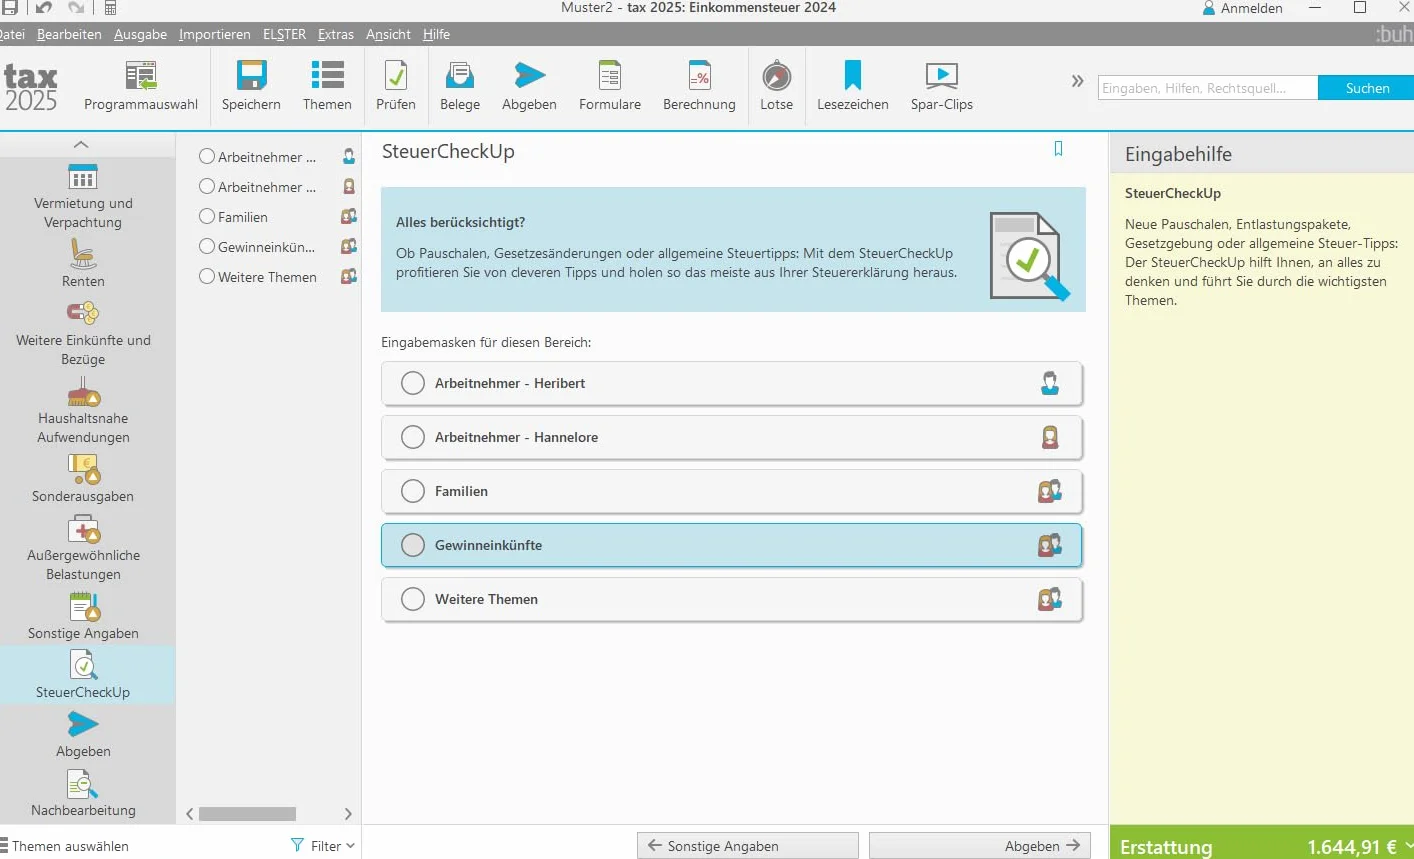
Task: Open Sonderausgaben in the sidebar
Action: point(83,478)
